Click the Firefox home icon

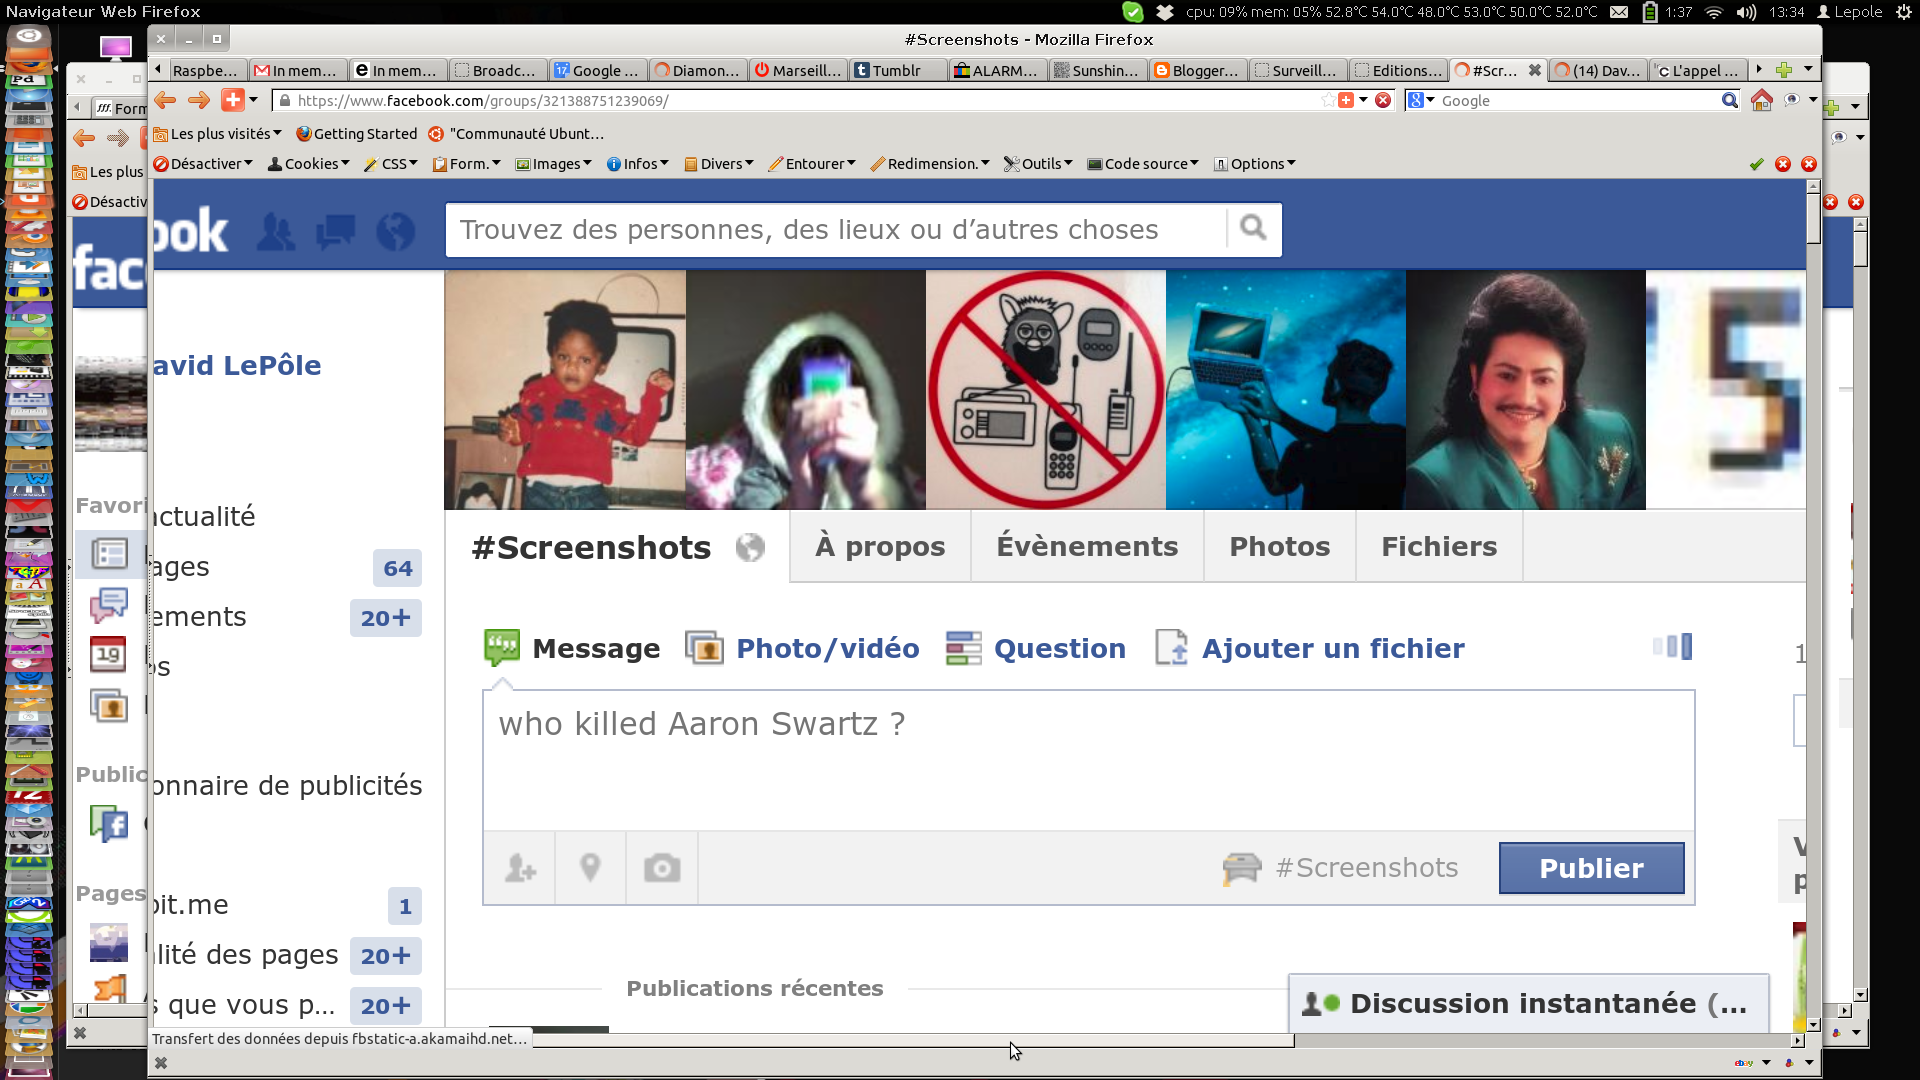(1761, 100)
